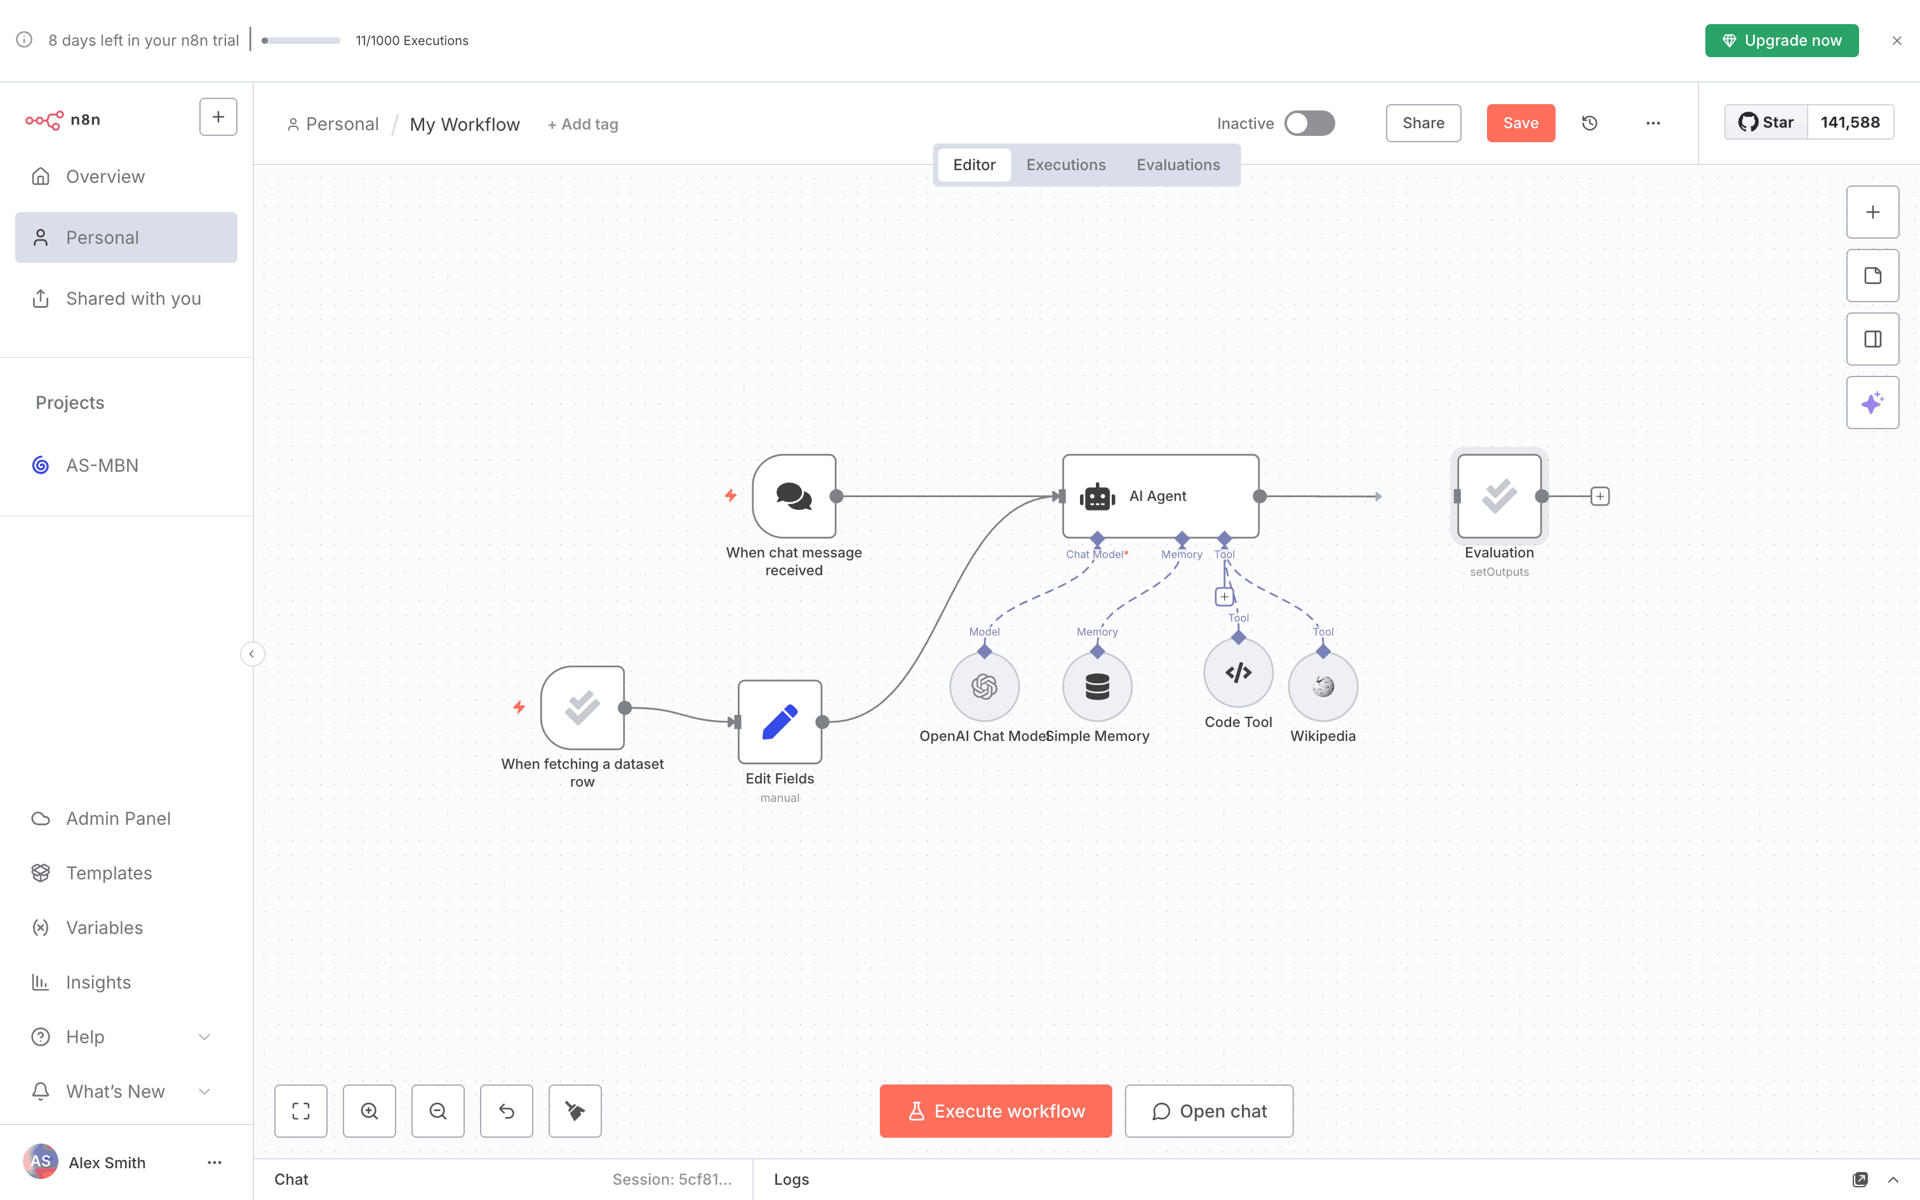Toggle the side panel icon

(x=1872, y=339)
